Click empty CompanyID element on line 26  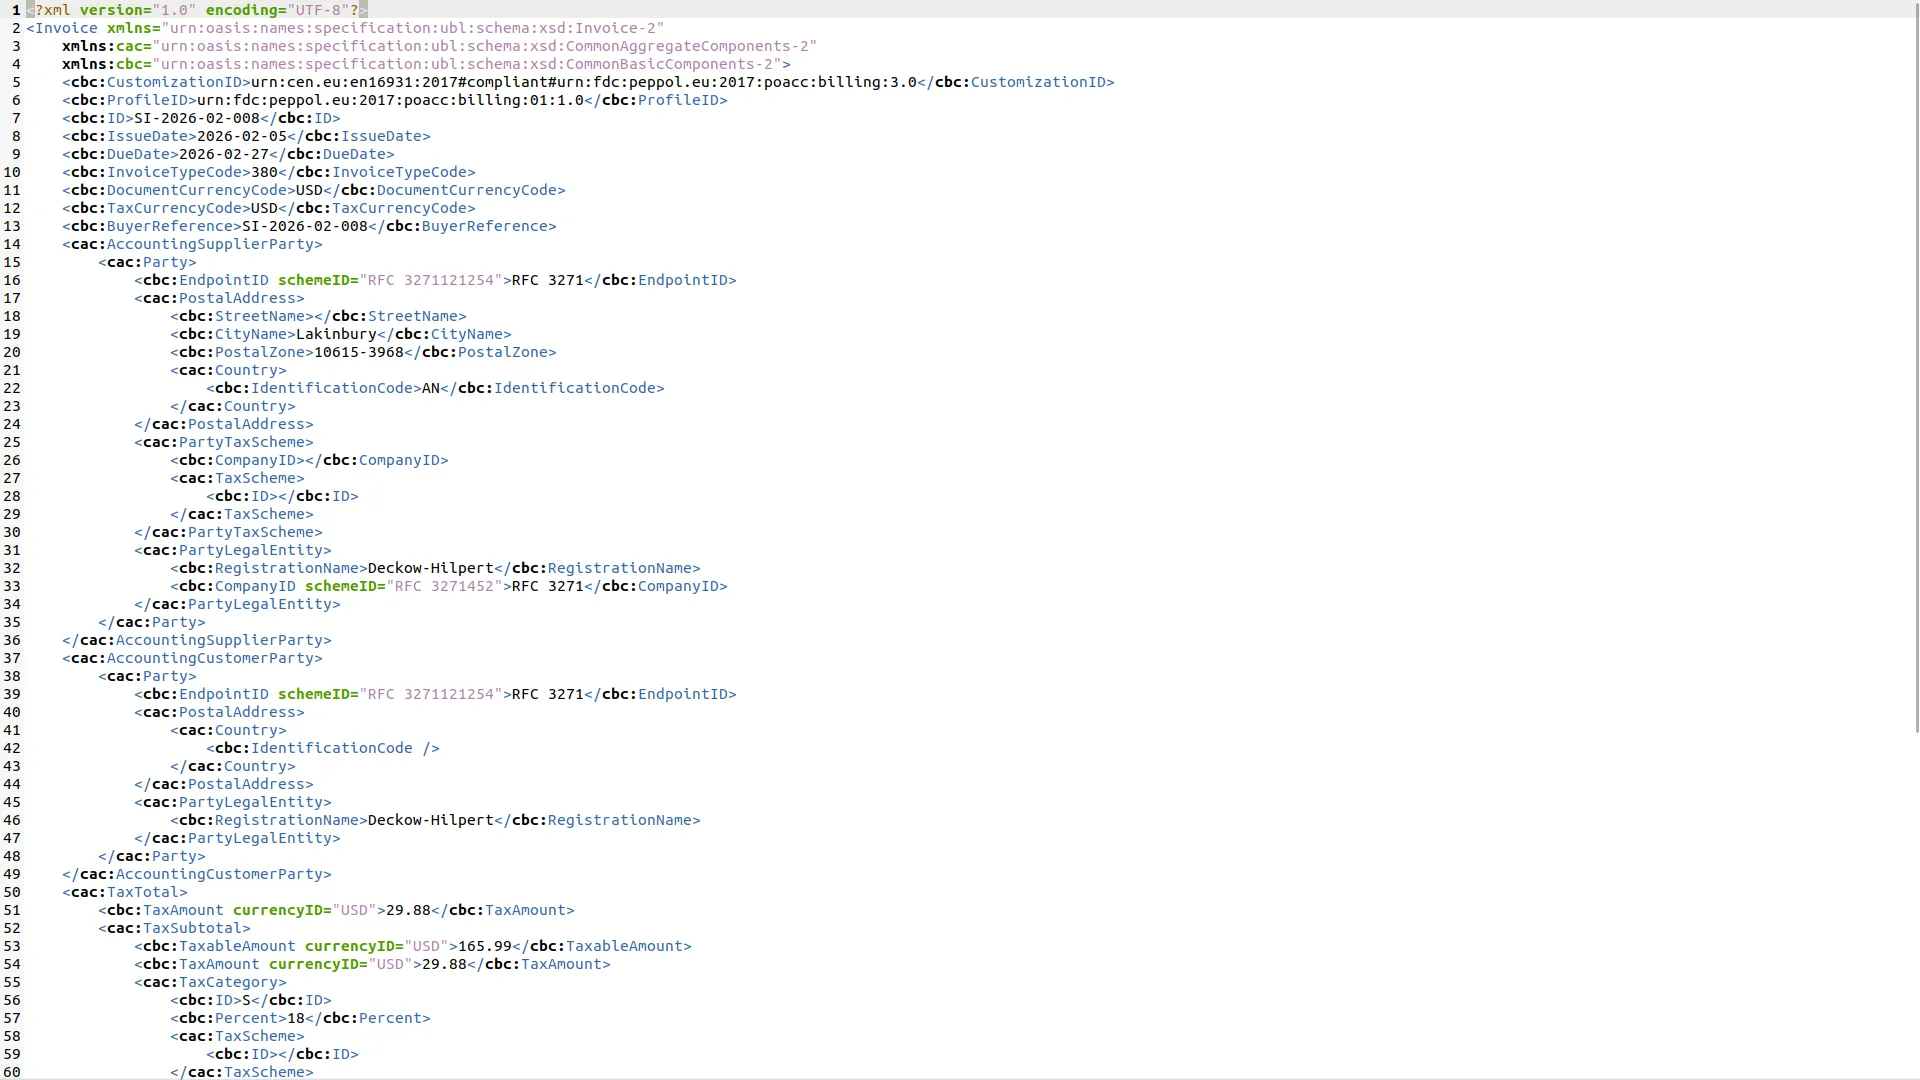click(309, 460)
